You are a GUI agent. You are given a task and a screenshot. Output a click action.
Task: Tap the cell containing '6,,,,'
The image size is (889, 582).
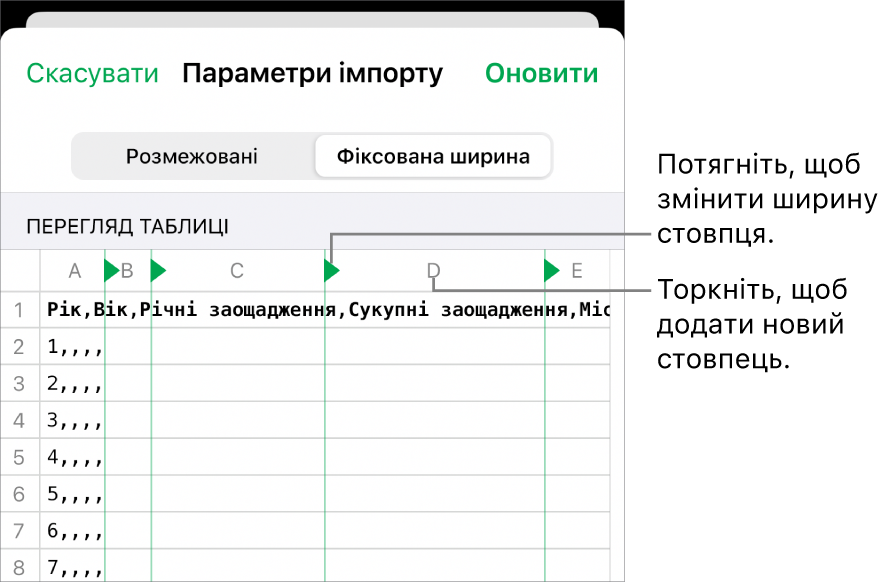[x=74, y=530]
